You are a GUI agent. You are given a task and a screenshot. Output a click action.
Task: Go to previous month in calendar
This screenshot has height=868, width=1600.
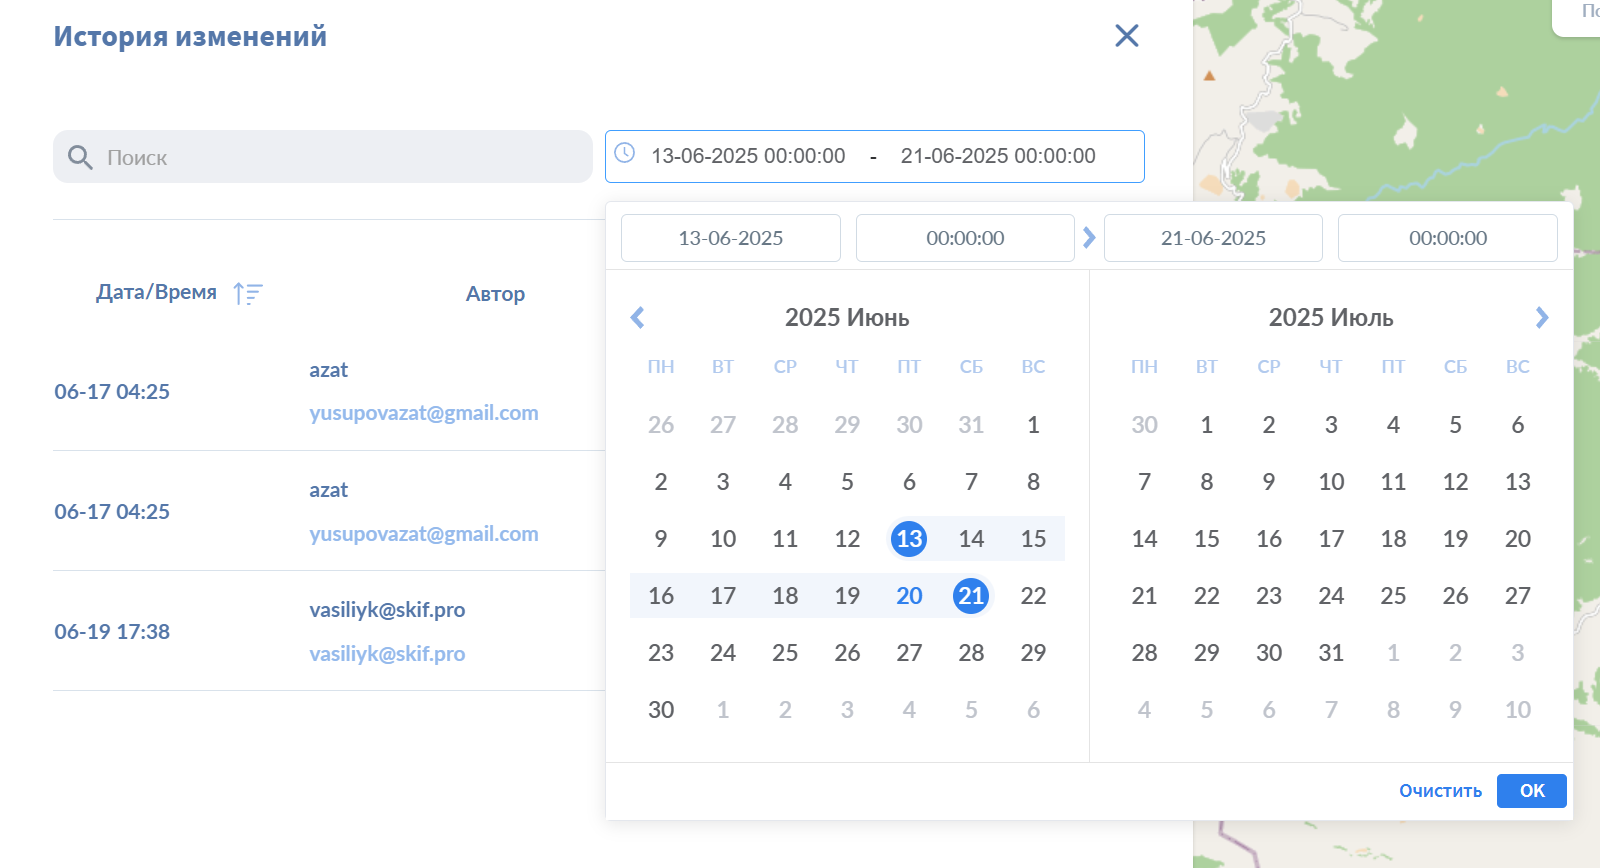point(637,318)
